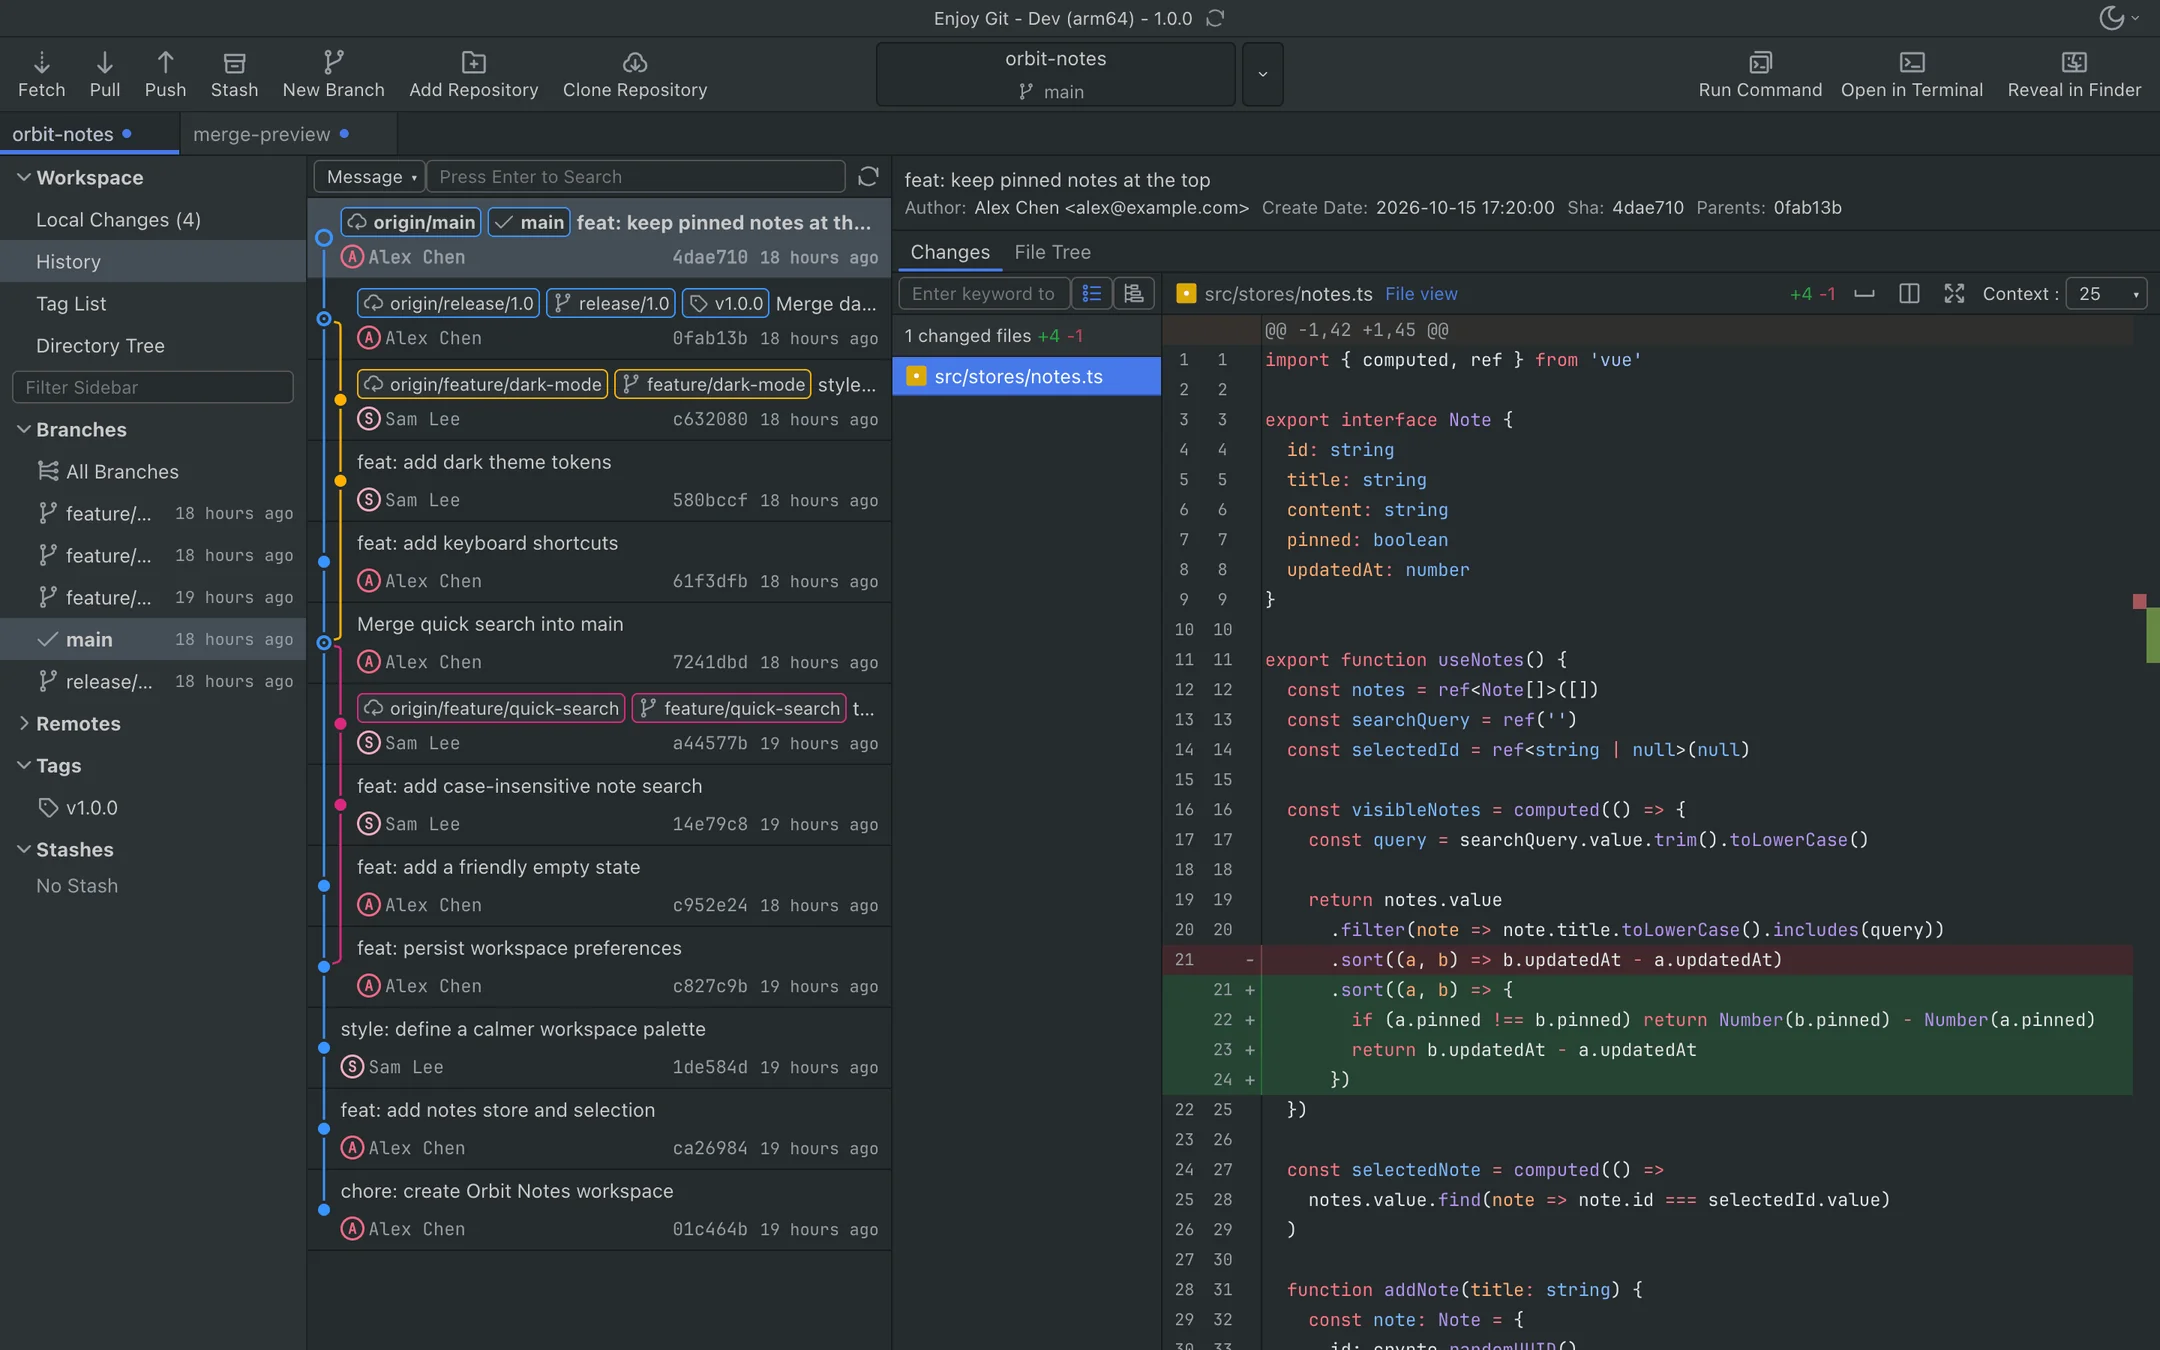Collapse the Workspace section
The image size is (2160, 1350).
point(24,177)
